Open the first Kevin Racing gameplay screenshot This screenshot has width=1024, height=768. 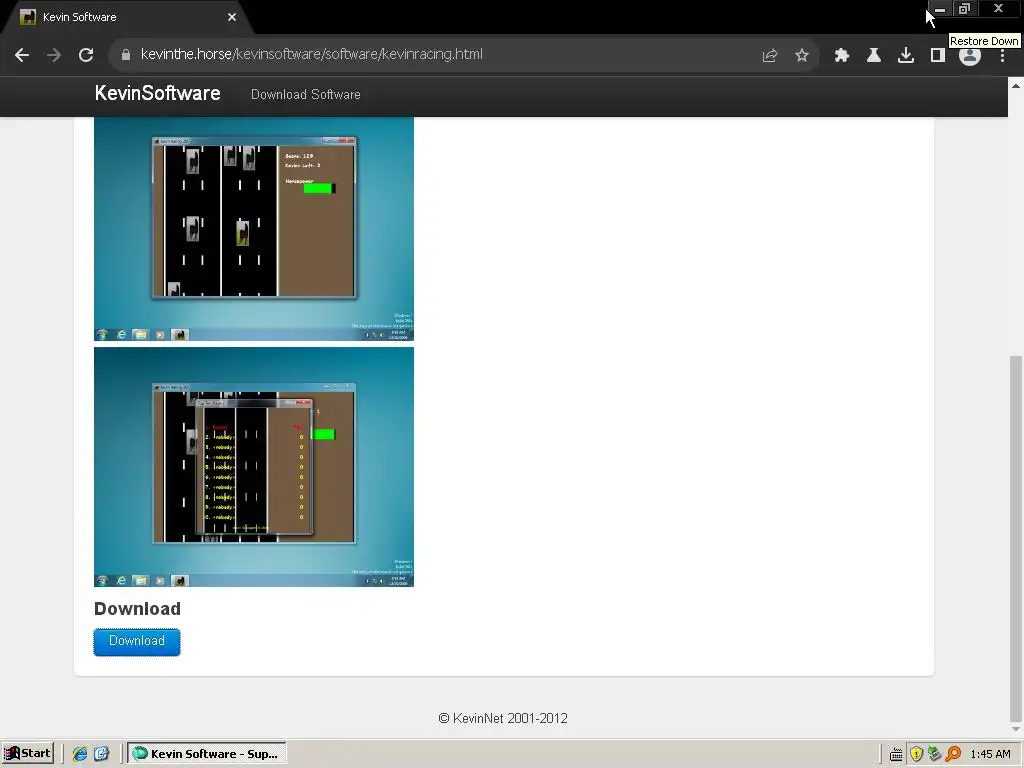(253, 229)
